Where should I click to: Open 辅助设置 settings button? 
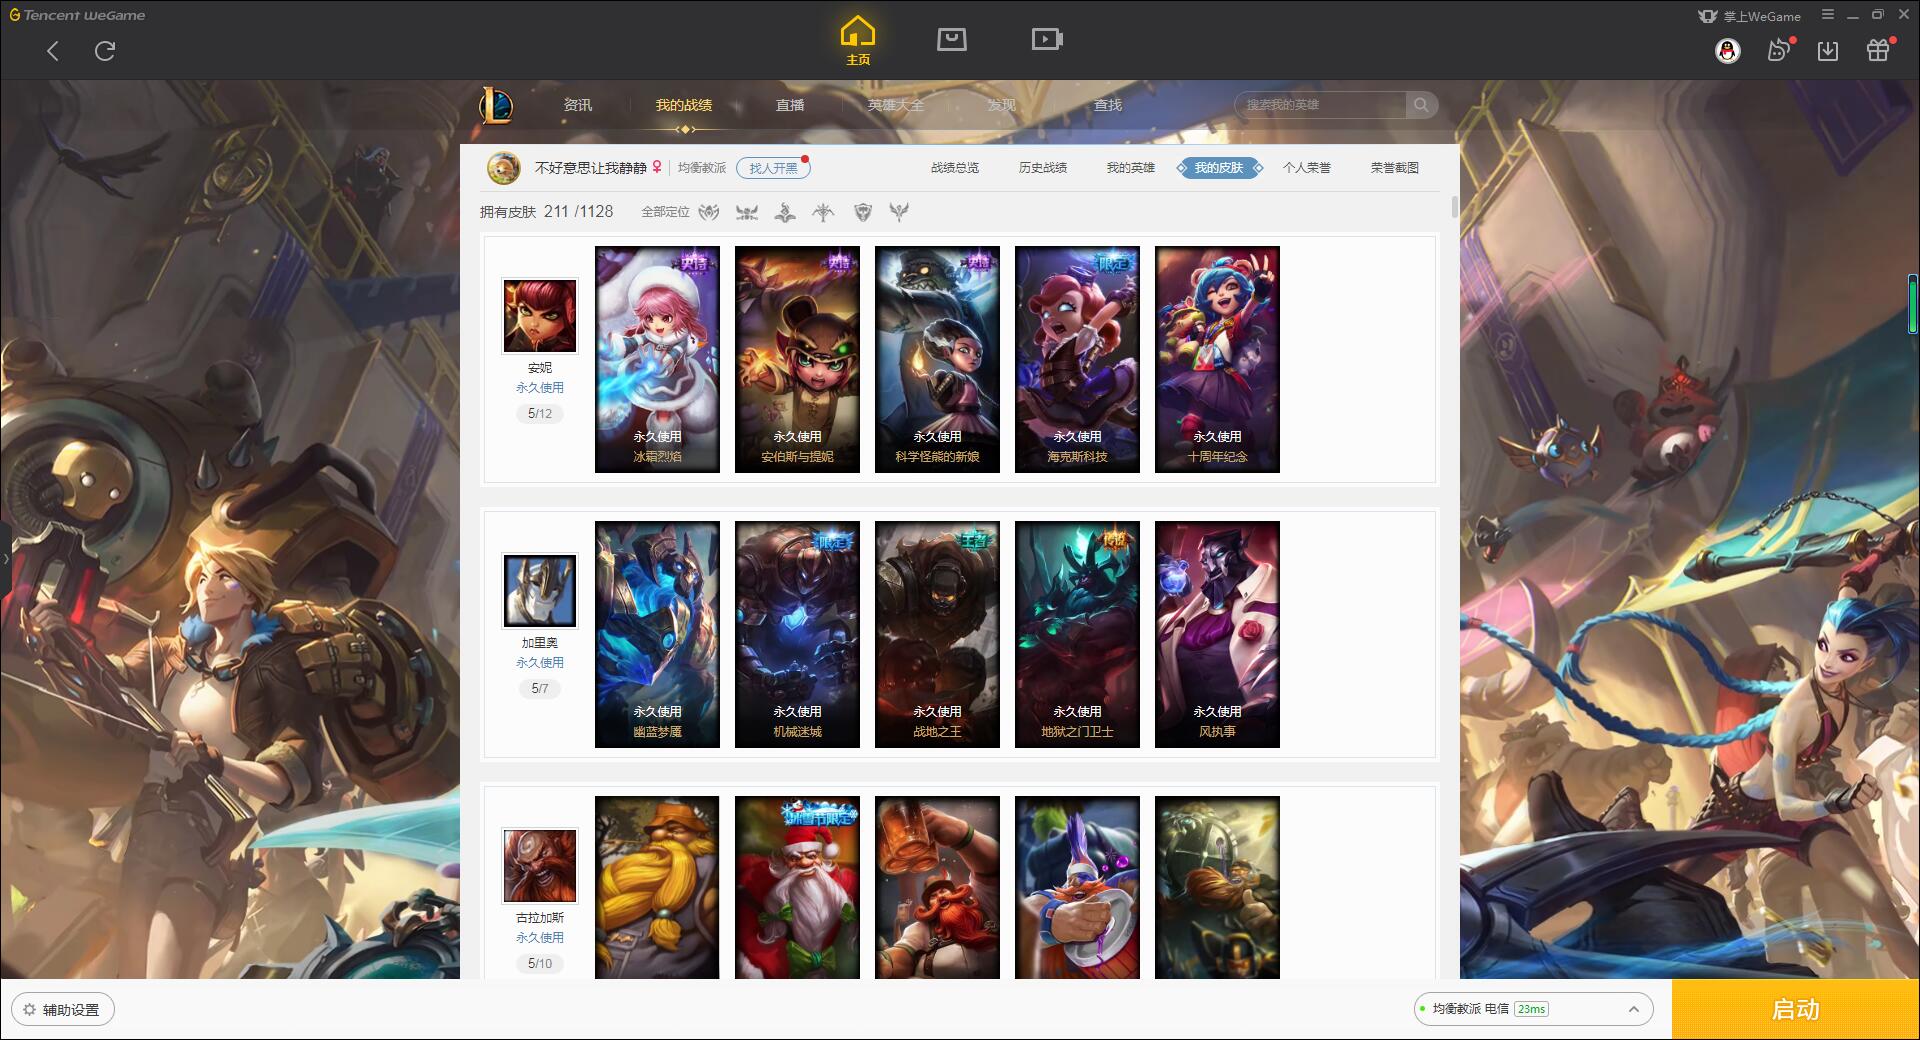tap(63, 1009)
